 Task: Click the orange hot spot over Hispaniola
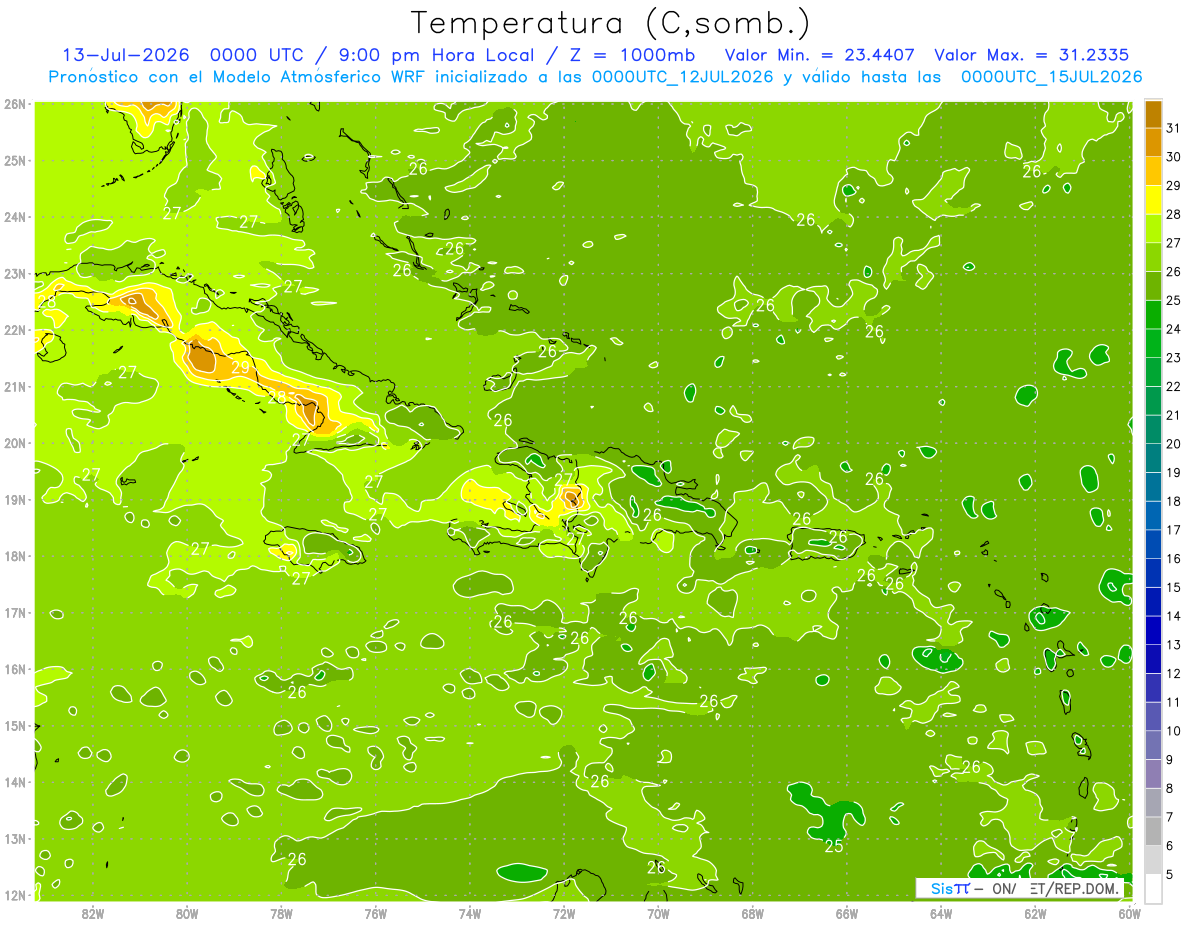[571, 497]
